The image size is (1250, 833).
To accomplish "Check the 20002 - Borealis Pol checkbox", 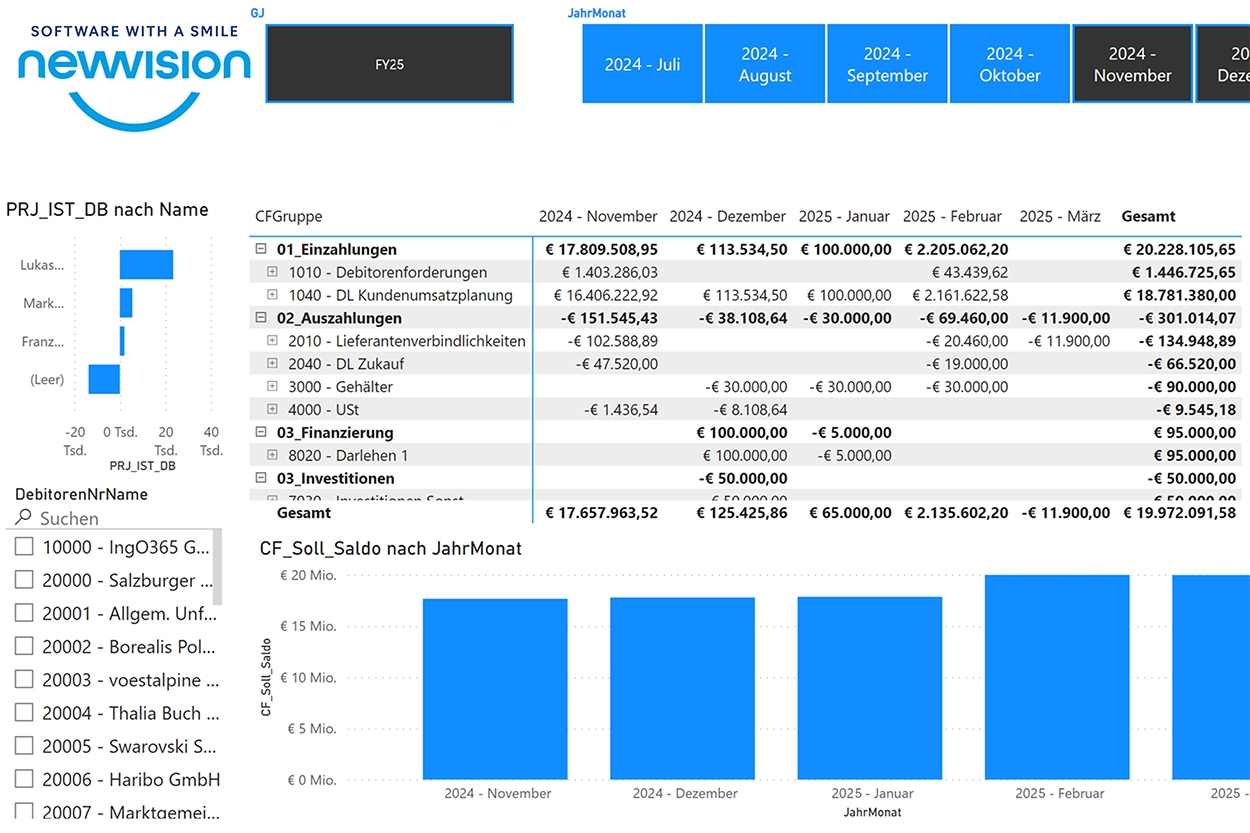I will 24,647.
